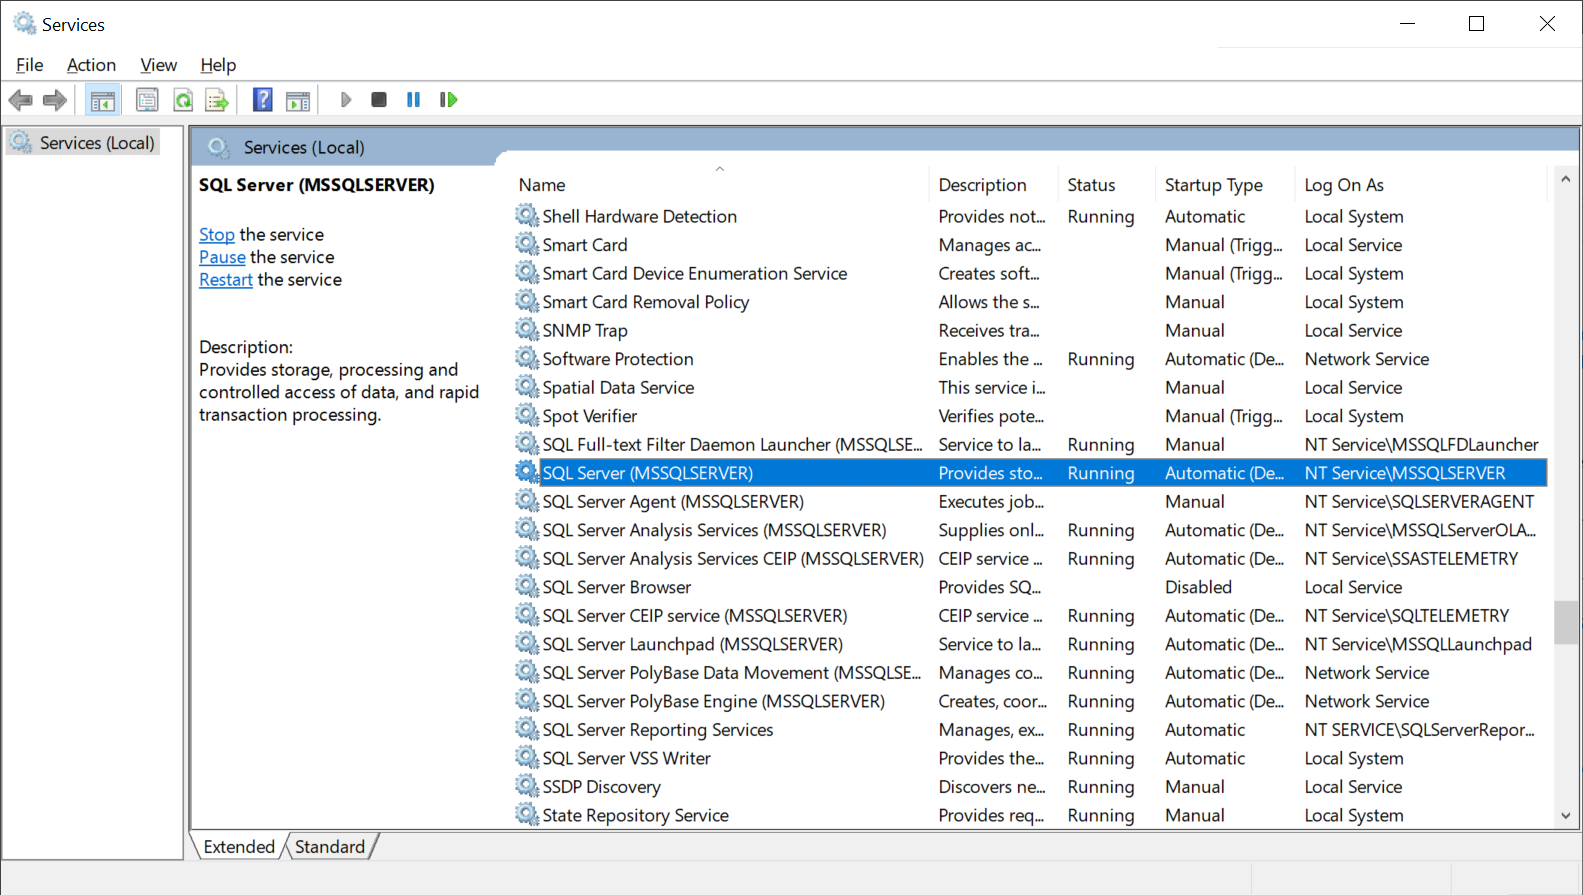Restart Service using the toolbar restart button

tap(448, 100)
